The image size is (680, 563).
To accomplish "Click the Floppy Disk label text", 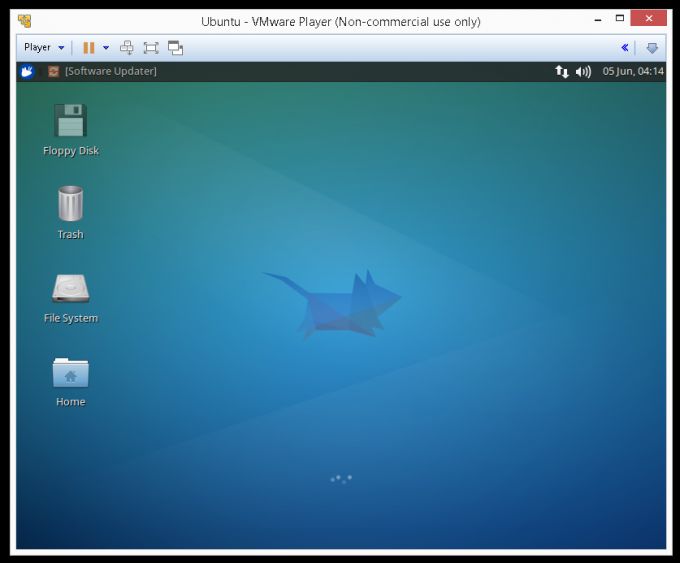I will (x=71, y=151).
